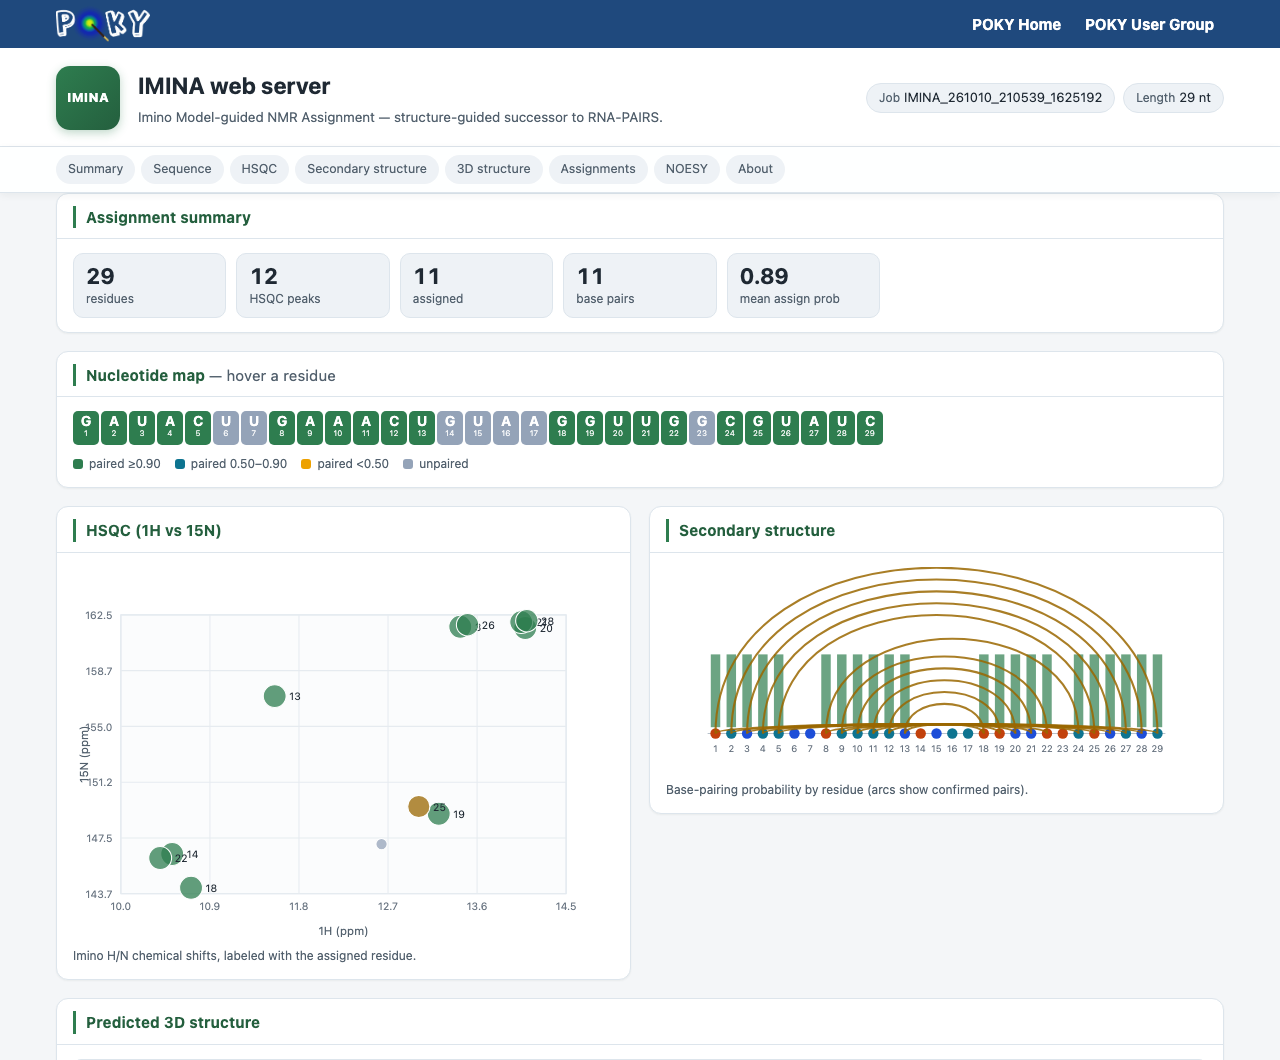This screenshot has width=1280, height=1060.
Task: Select nucleotide C5 in the map
Action: click(x=198, y=427)
